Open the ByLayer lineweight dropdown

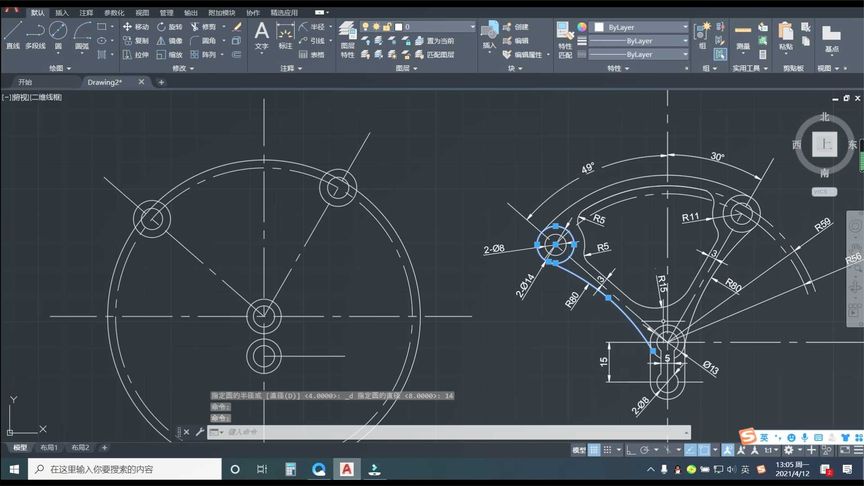[639, 41]
